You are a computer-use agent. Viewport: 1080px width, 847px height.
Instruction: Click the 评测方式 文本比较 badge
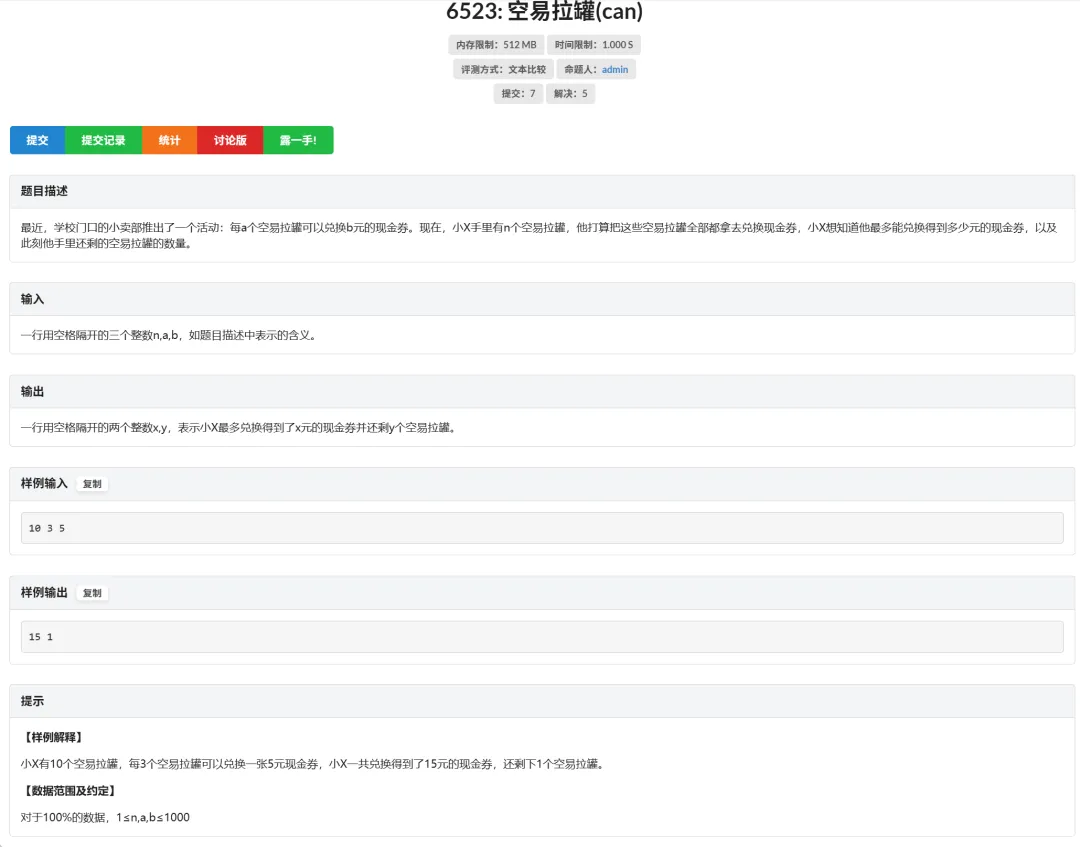coord(504,69)
